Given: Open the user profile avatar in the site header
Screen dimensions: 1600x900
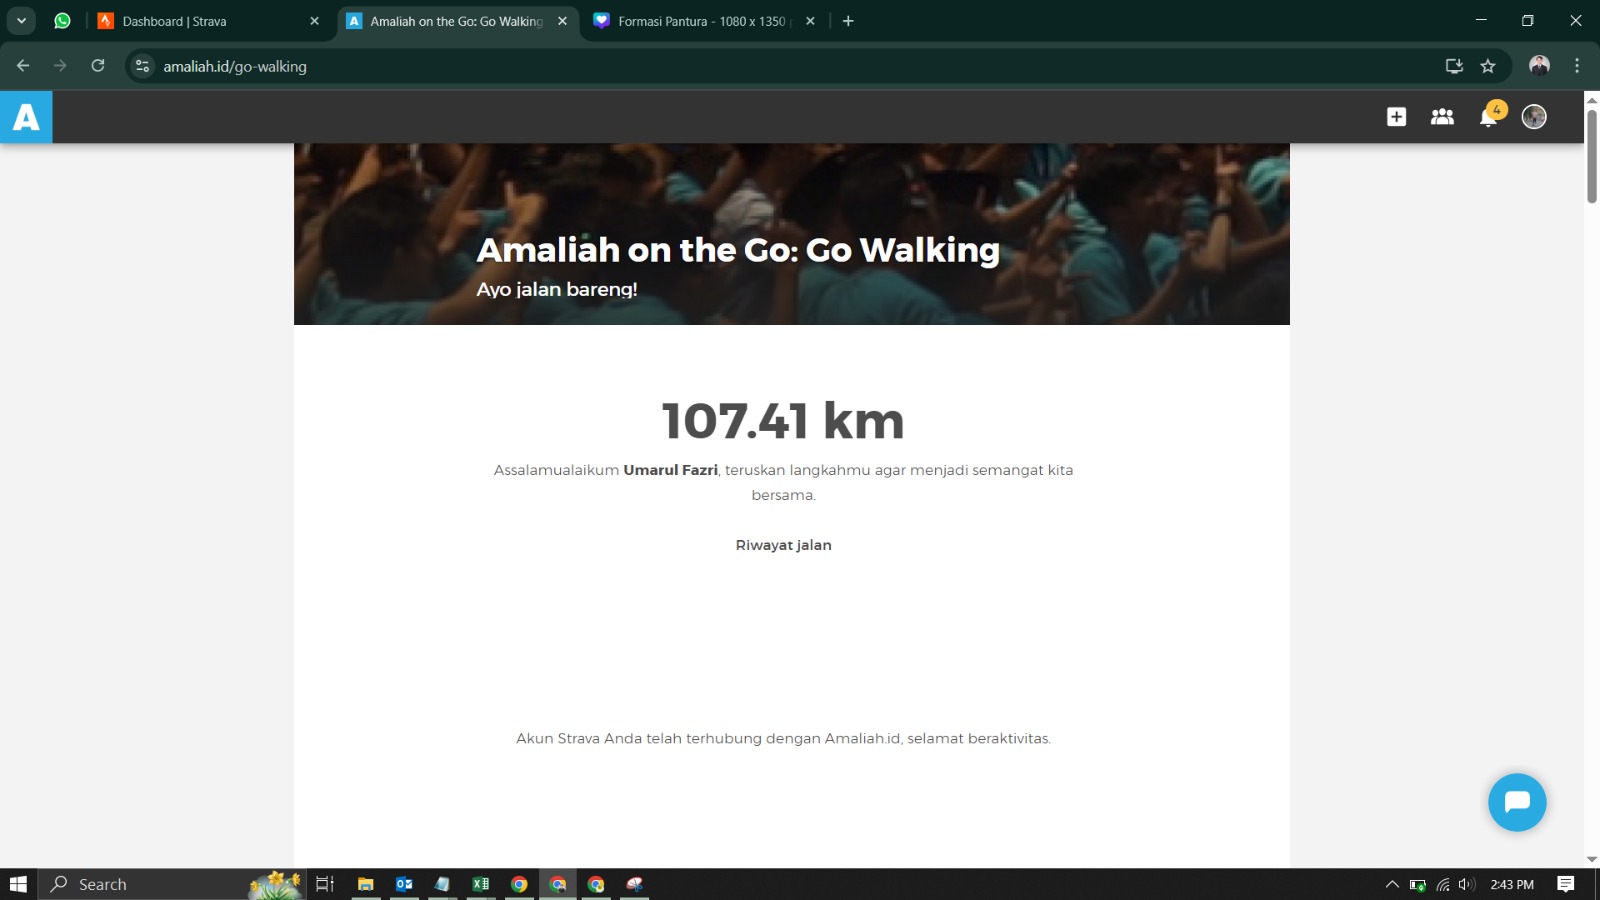Looking at the screenshot, I should 1534,117.
